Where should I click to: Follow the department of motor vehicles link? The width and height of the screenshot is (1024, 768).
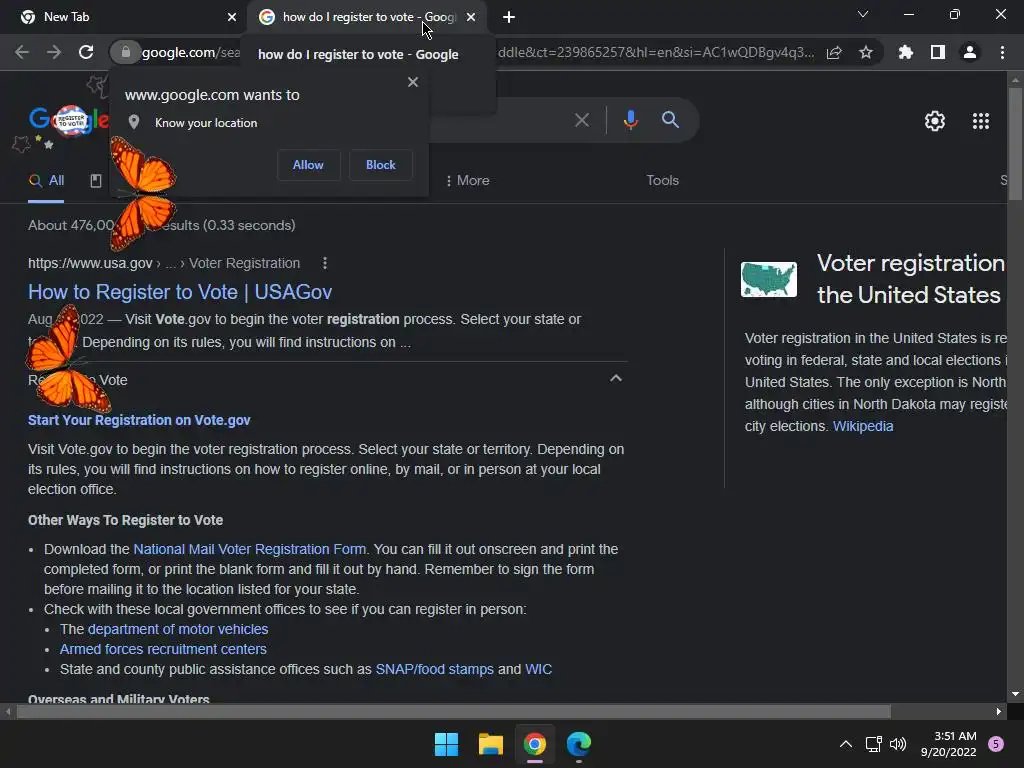(x=178, y=629)
